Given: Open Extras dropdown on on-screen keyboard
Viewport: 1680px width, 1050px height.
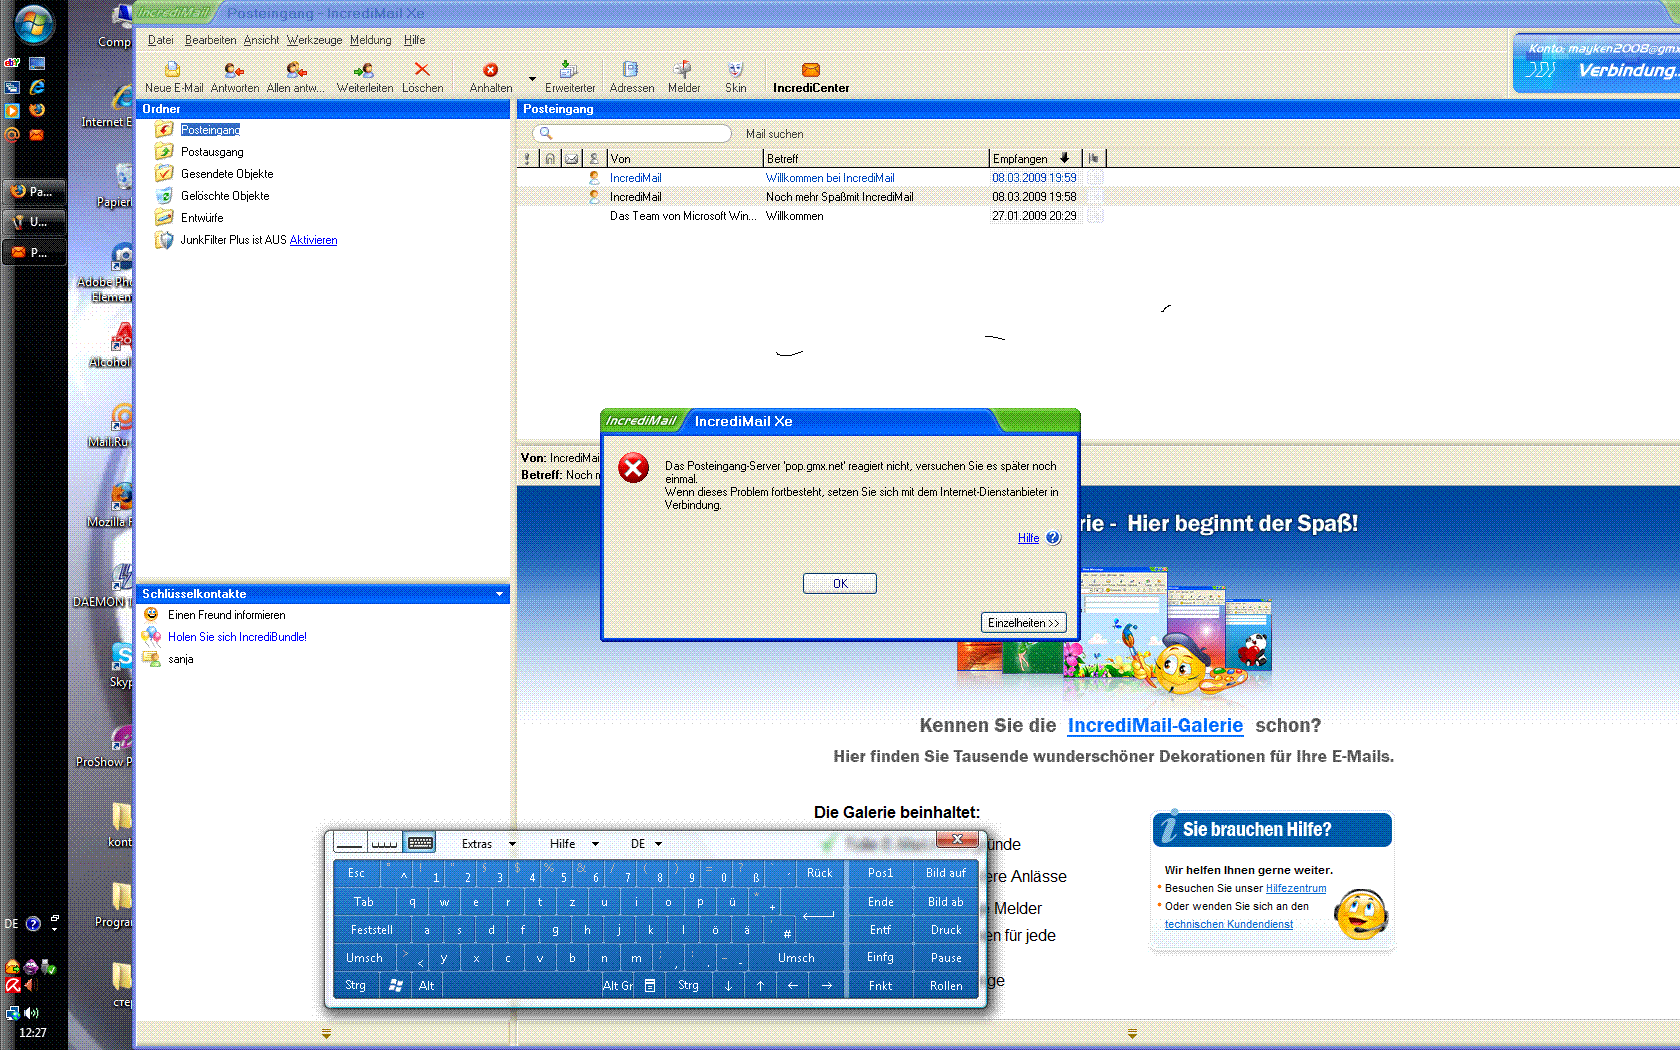Looking at the screenshot, I should pos(488,844).
